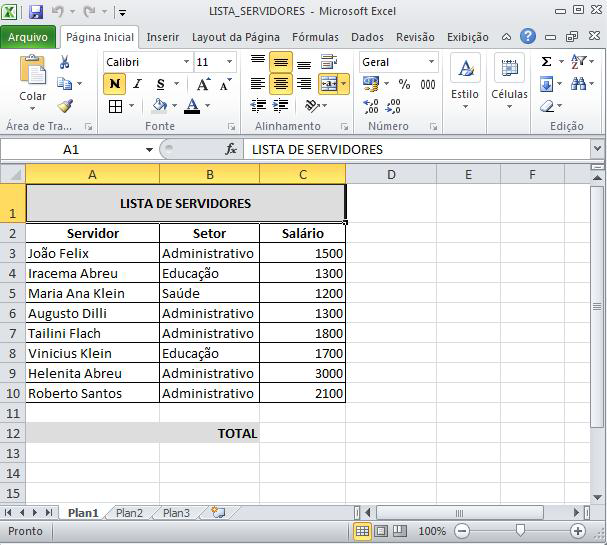This screenshot has height=545, width=607.
Task: Apply font color red A
Action: coord(192,105)
